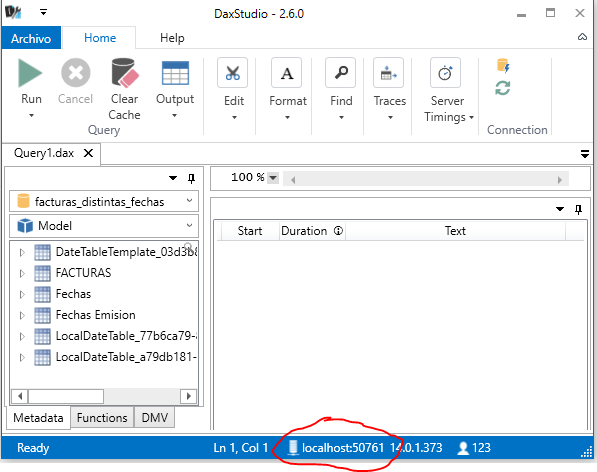Open the Archivo file menu
Viewport: 597px width, 472px height.
31,38
